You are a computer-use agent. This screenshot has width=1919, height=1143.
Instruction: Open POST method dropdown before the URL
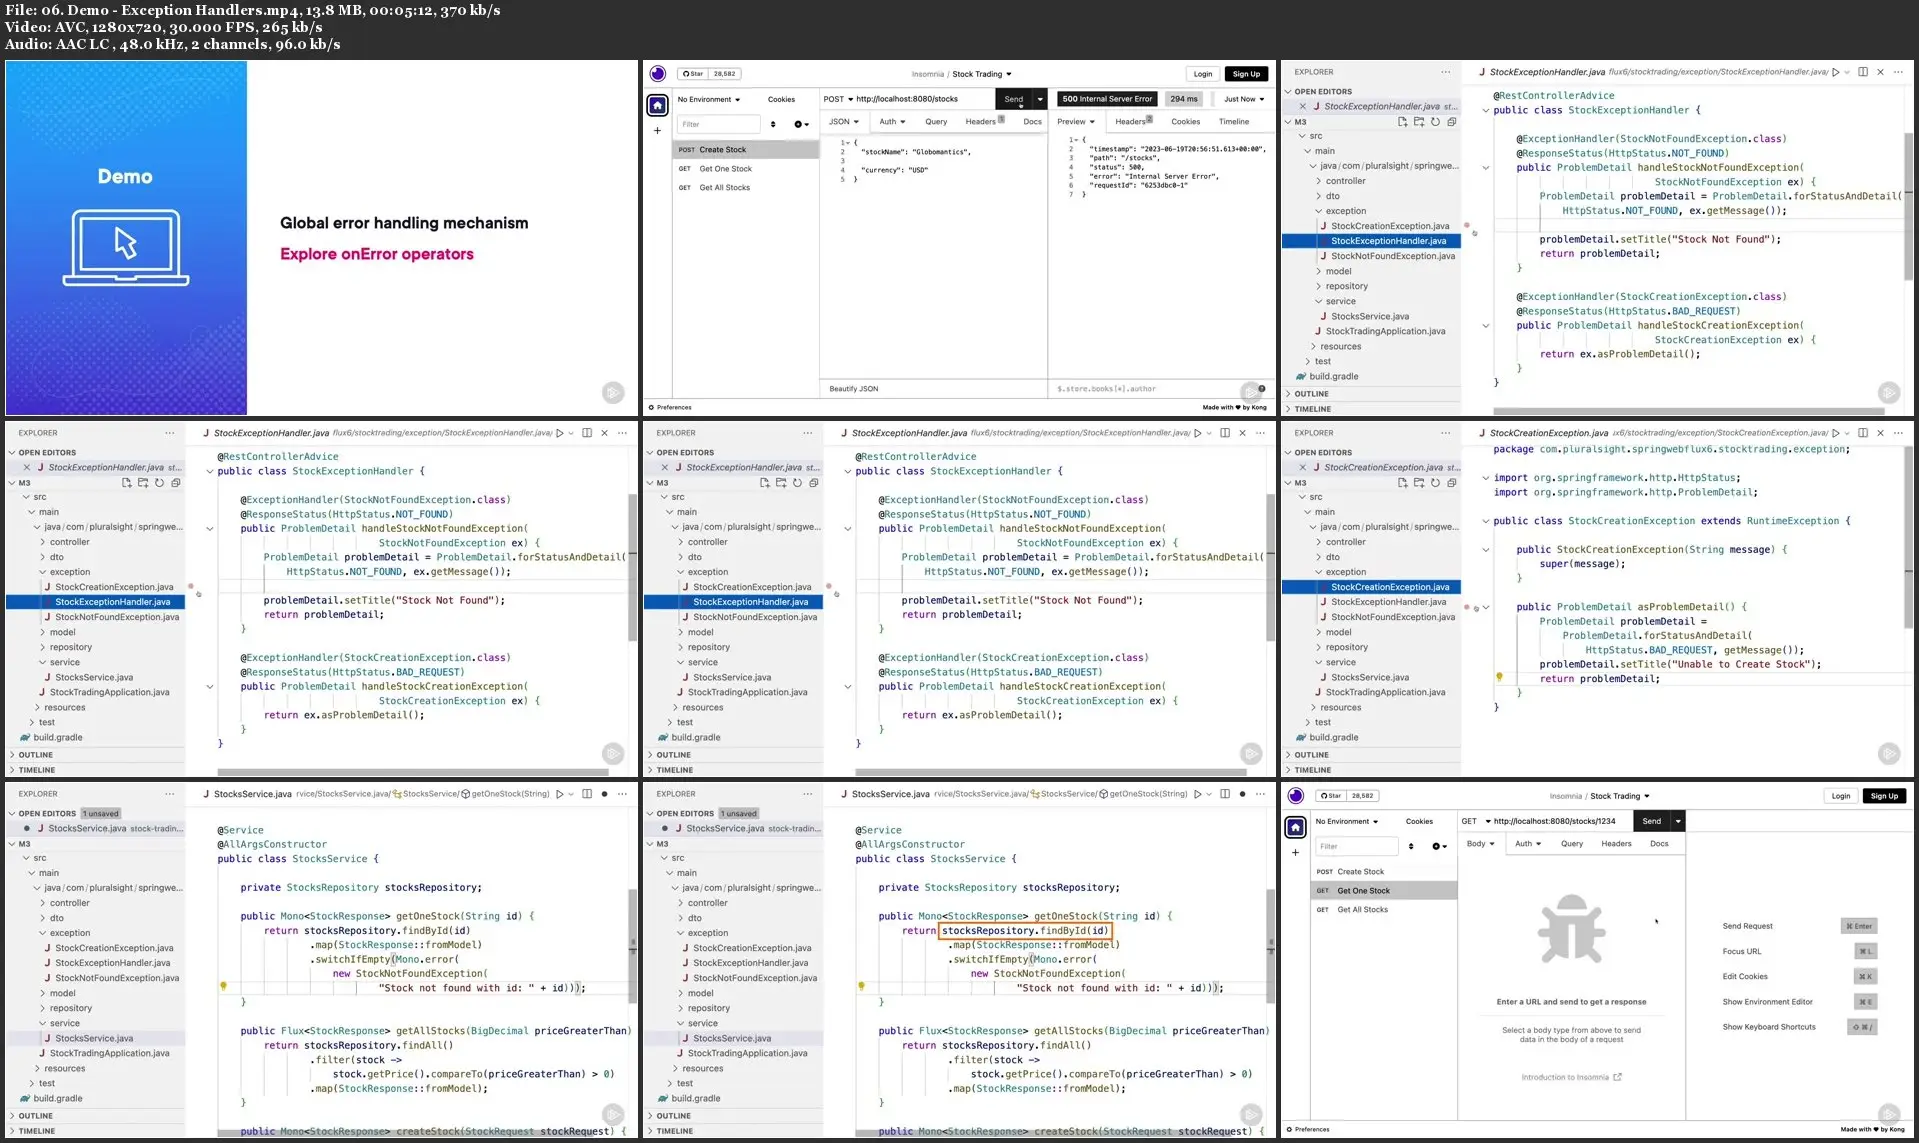[838, 99]
